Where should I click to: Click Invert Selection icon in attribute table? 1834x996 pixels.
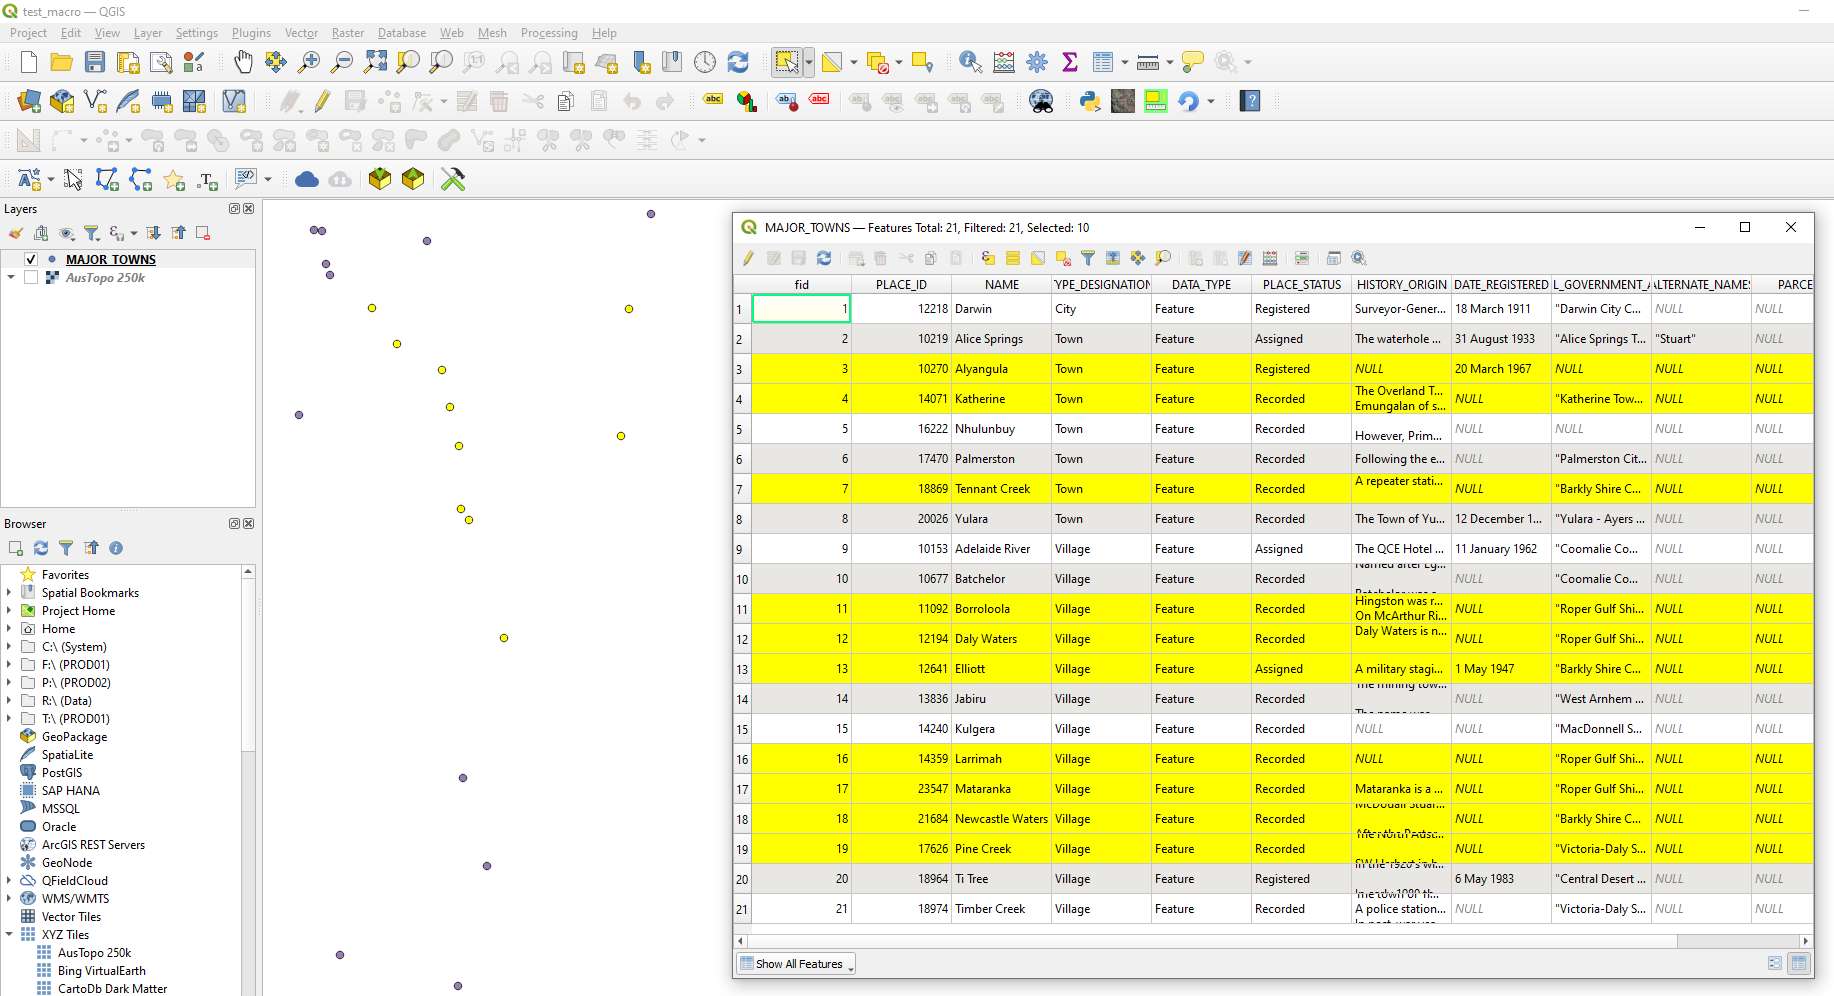tap(1038, 258)
